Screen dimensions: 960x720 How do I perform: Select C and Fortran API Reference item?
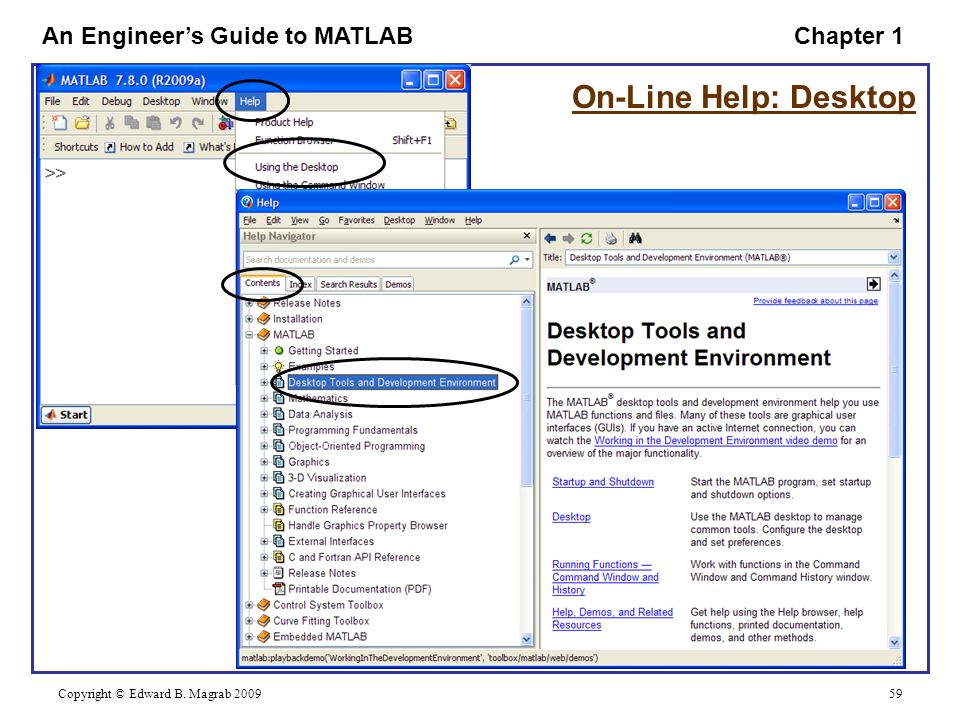point(354,557)
